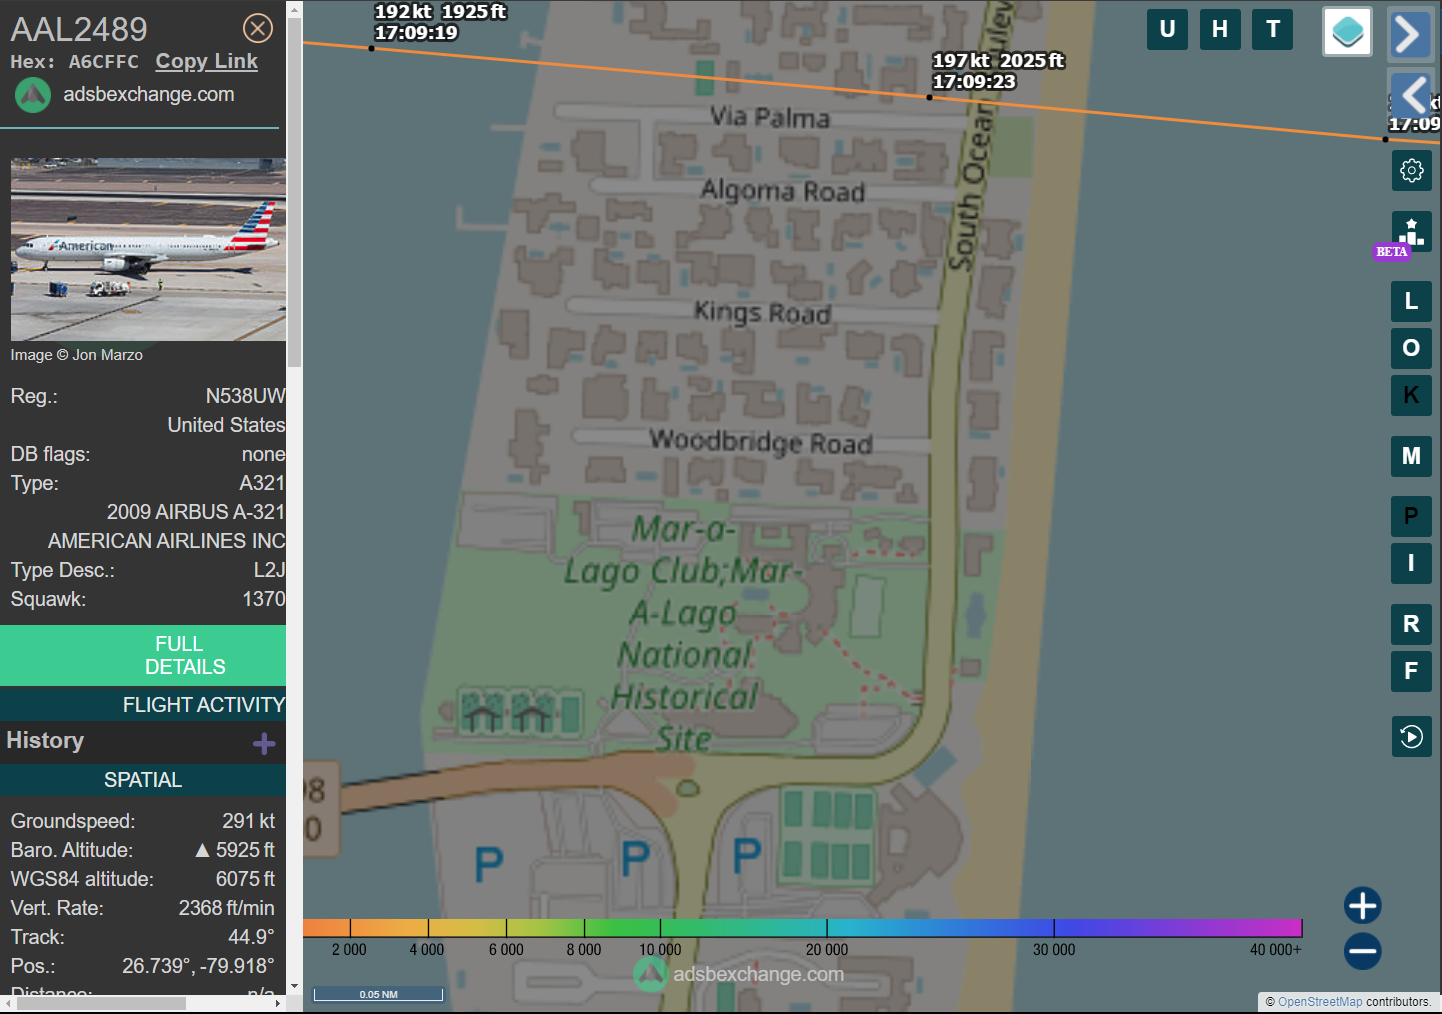The height and width of the screenshot is (1014, 1442).
Task: Click the registration N538UW value
Action: [245, 396]
